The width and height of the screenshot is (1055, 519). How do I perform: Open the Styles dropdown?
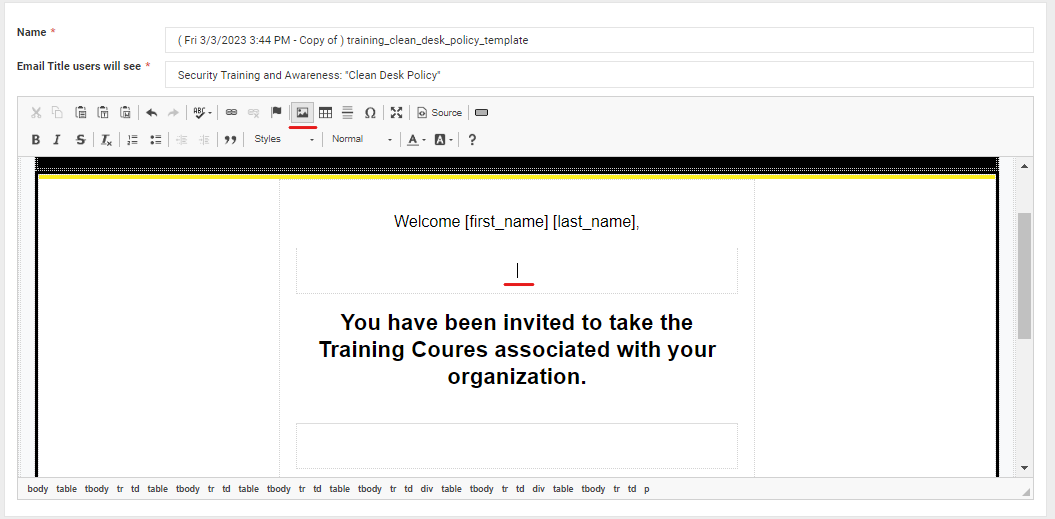click(x=283, y=140)
